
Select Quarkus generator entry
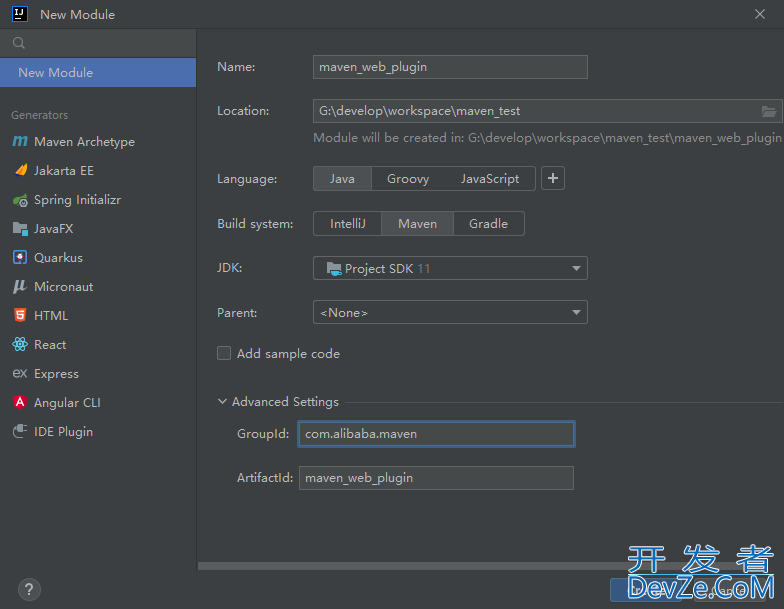point(98,258)
